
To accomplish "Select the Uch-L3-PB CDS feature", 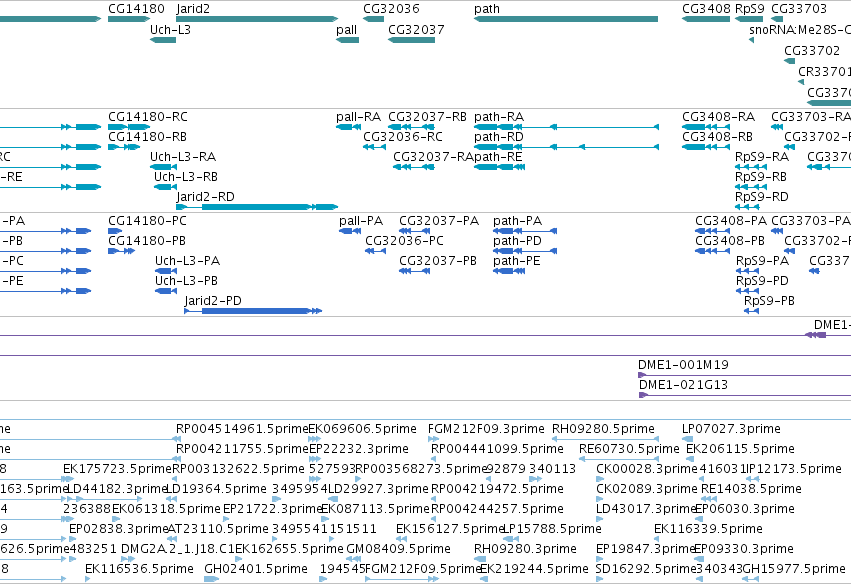I will [166, 291].
